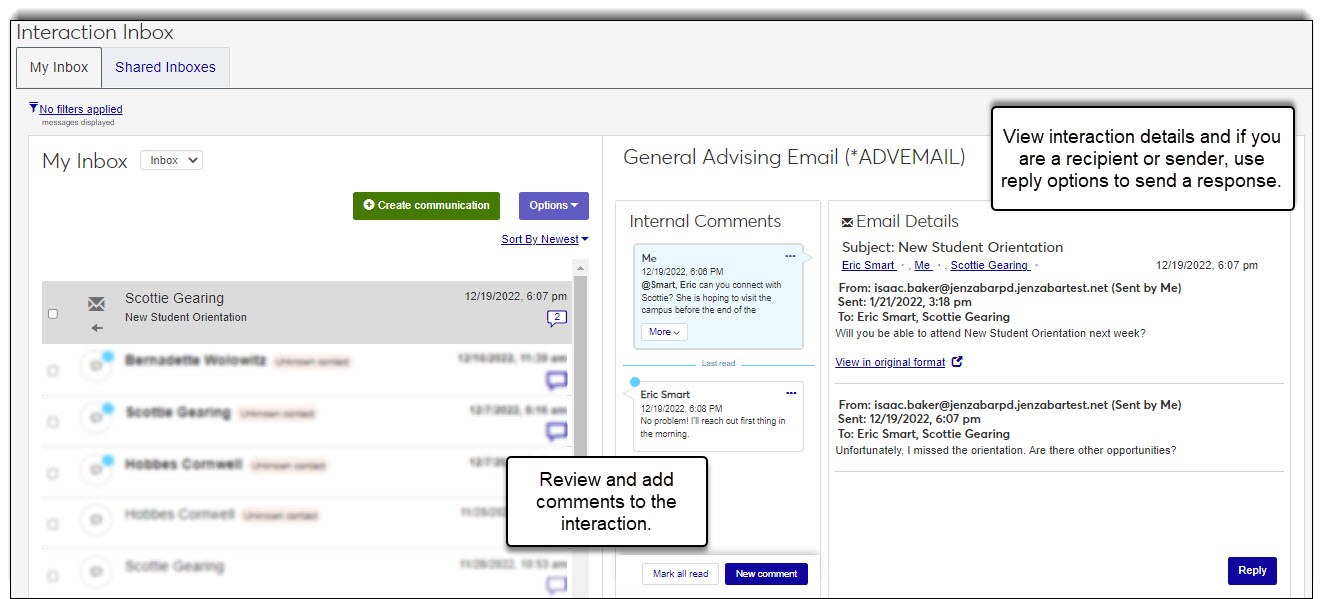Tick the checkbox beside the bold Hobbes Cornwell message
1323x599 pixels.
[53, 474]
